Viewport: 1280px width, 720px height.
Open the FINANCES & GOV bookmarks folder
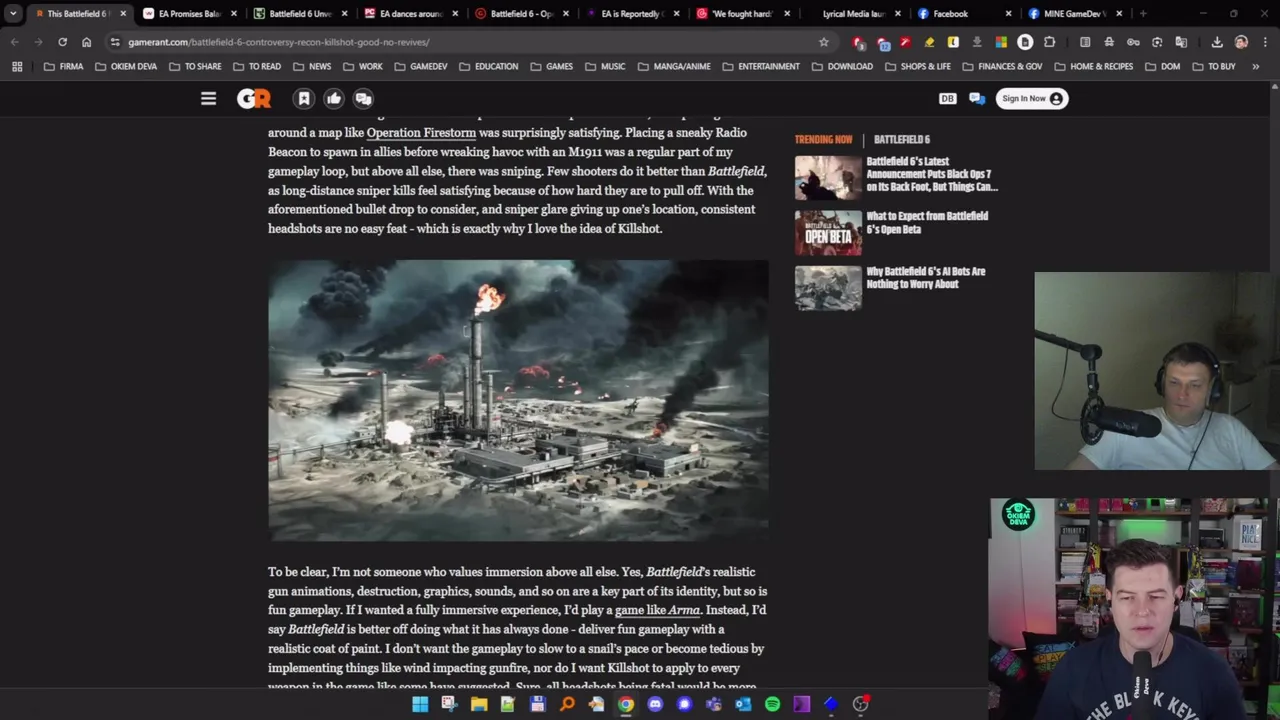1001,66
